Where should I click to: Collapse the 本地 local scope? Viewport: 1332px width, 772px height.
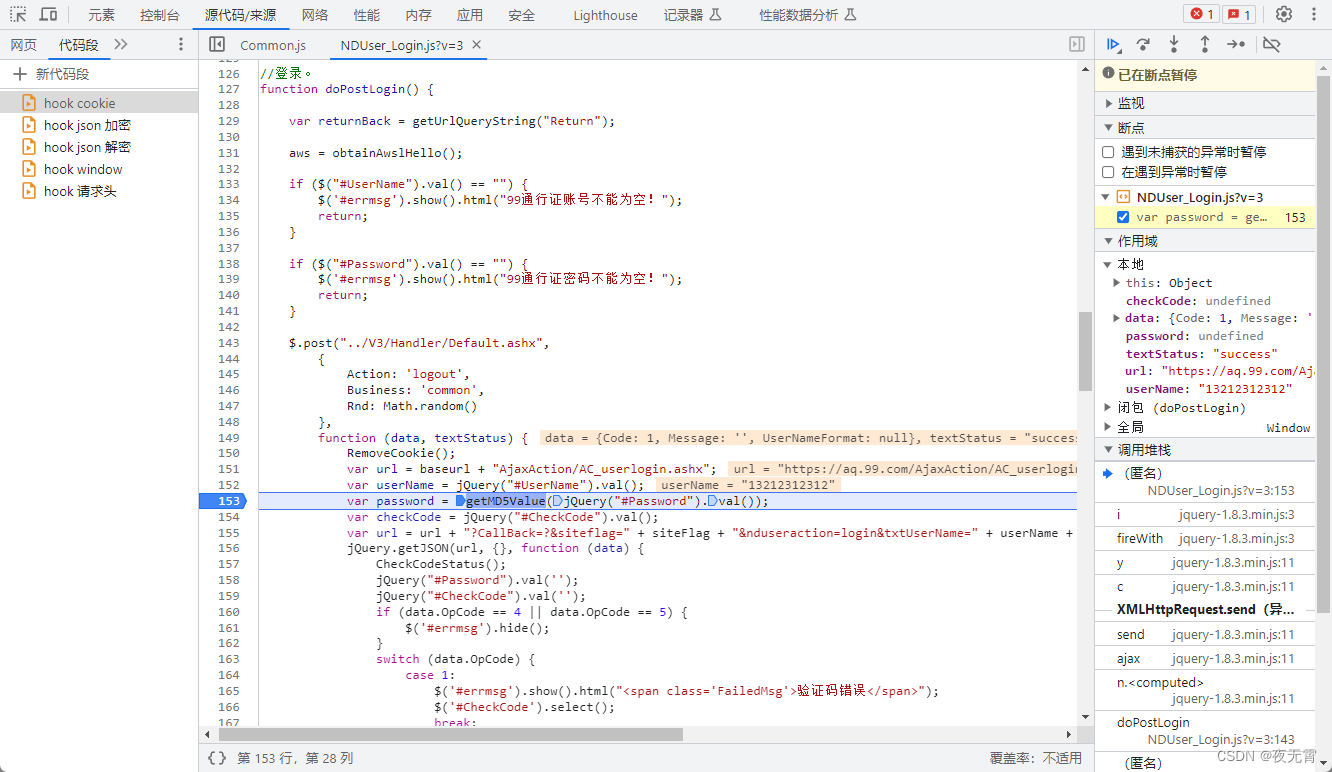click(1107, 264)
